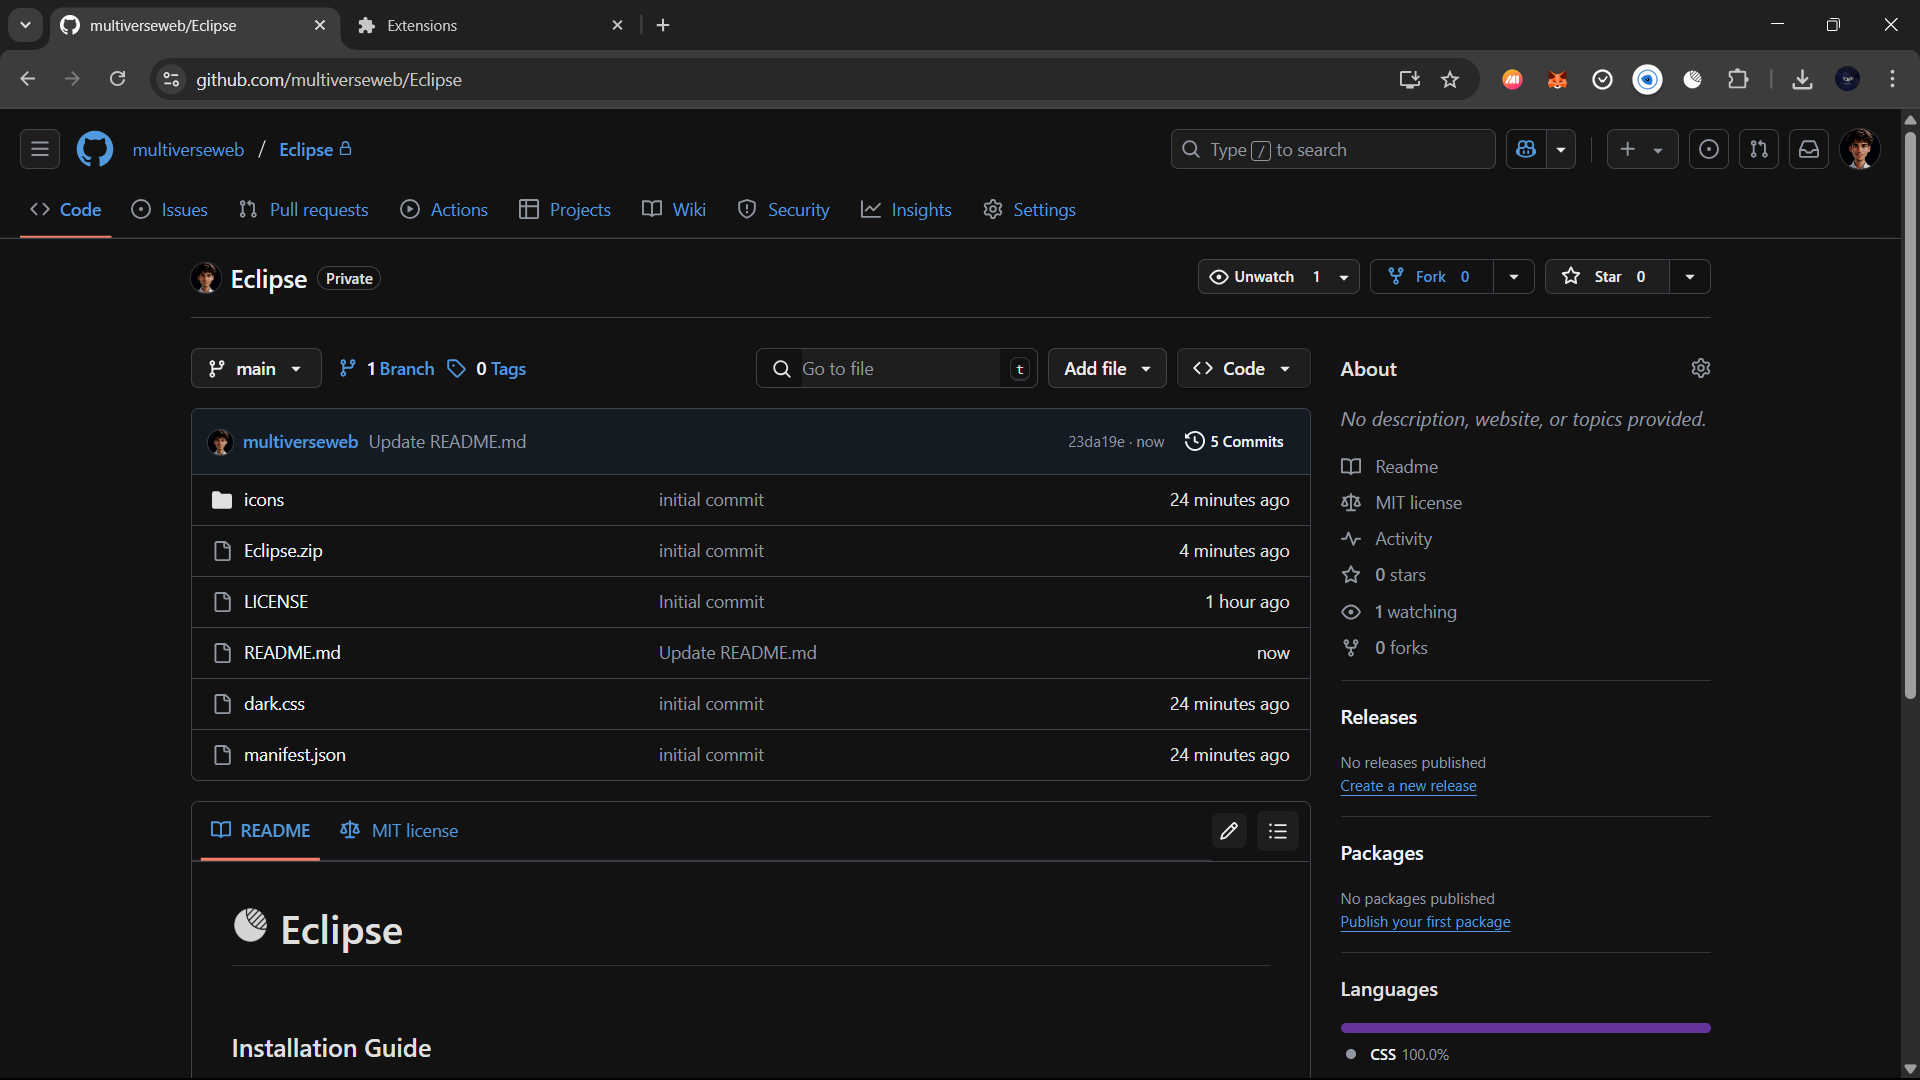The height and width of the screenshot is (1080, 1920).
Task: View site information icon in address bar
Action: pyautogui.click(x=172, y=80)
